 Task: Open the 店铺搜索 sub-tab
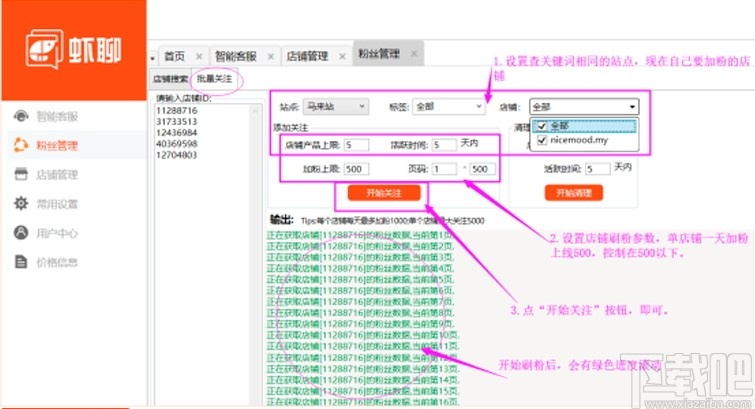point(170,79)
